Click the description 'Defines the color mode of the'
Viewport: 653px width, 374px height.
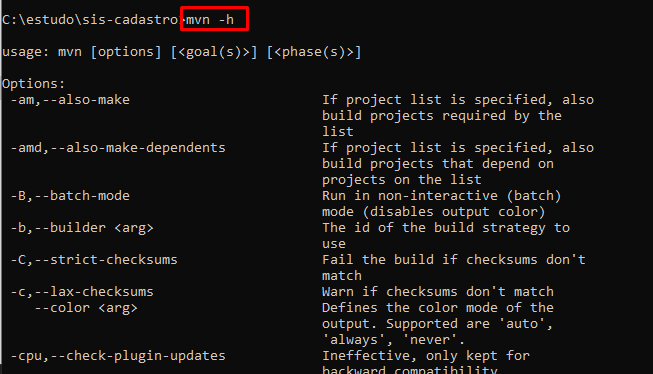(438, 308)
